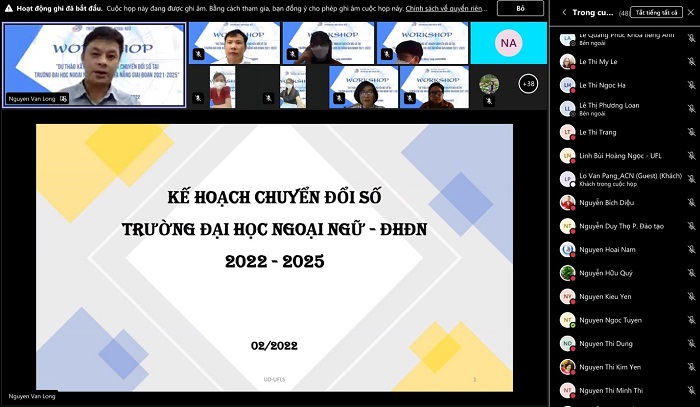Click Nguyen Thi Kim Yen's profile photo
This screenshot has height=407, width=700.
click(567, 367)
